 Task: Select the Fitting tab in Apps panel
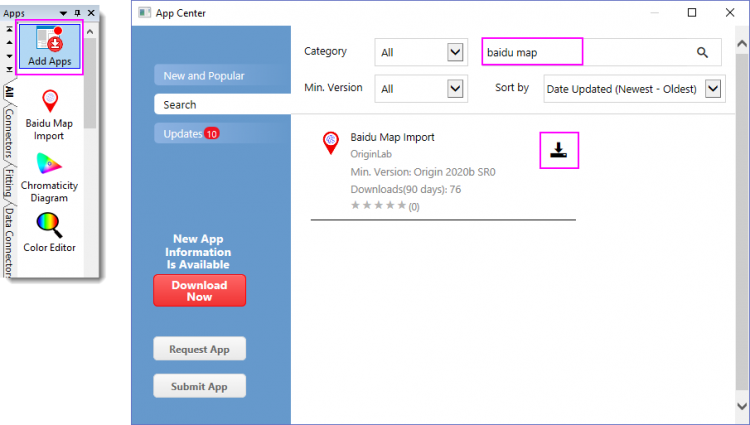(x=9, y=183)
